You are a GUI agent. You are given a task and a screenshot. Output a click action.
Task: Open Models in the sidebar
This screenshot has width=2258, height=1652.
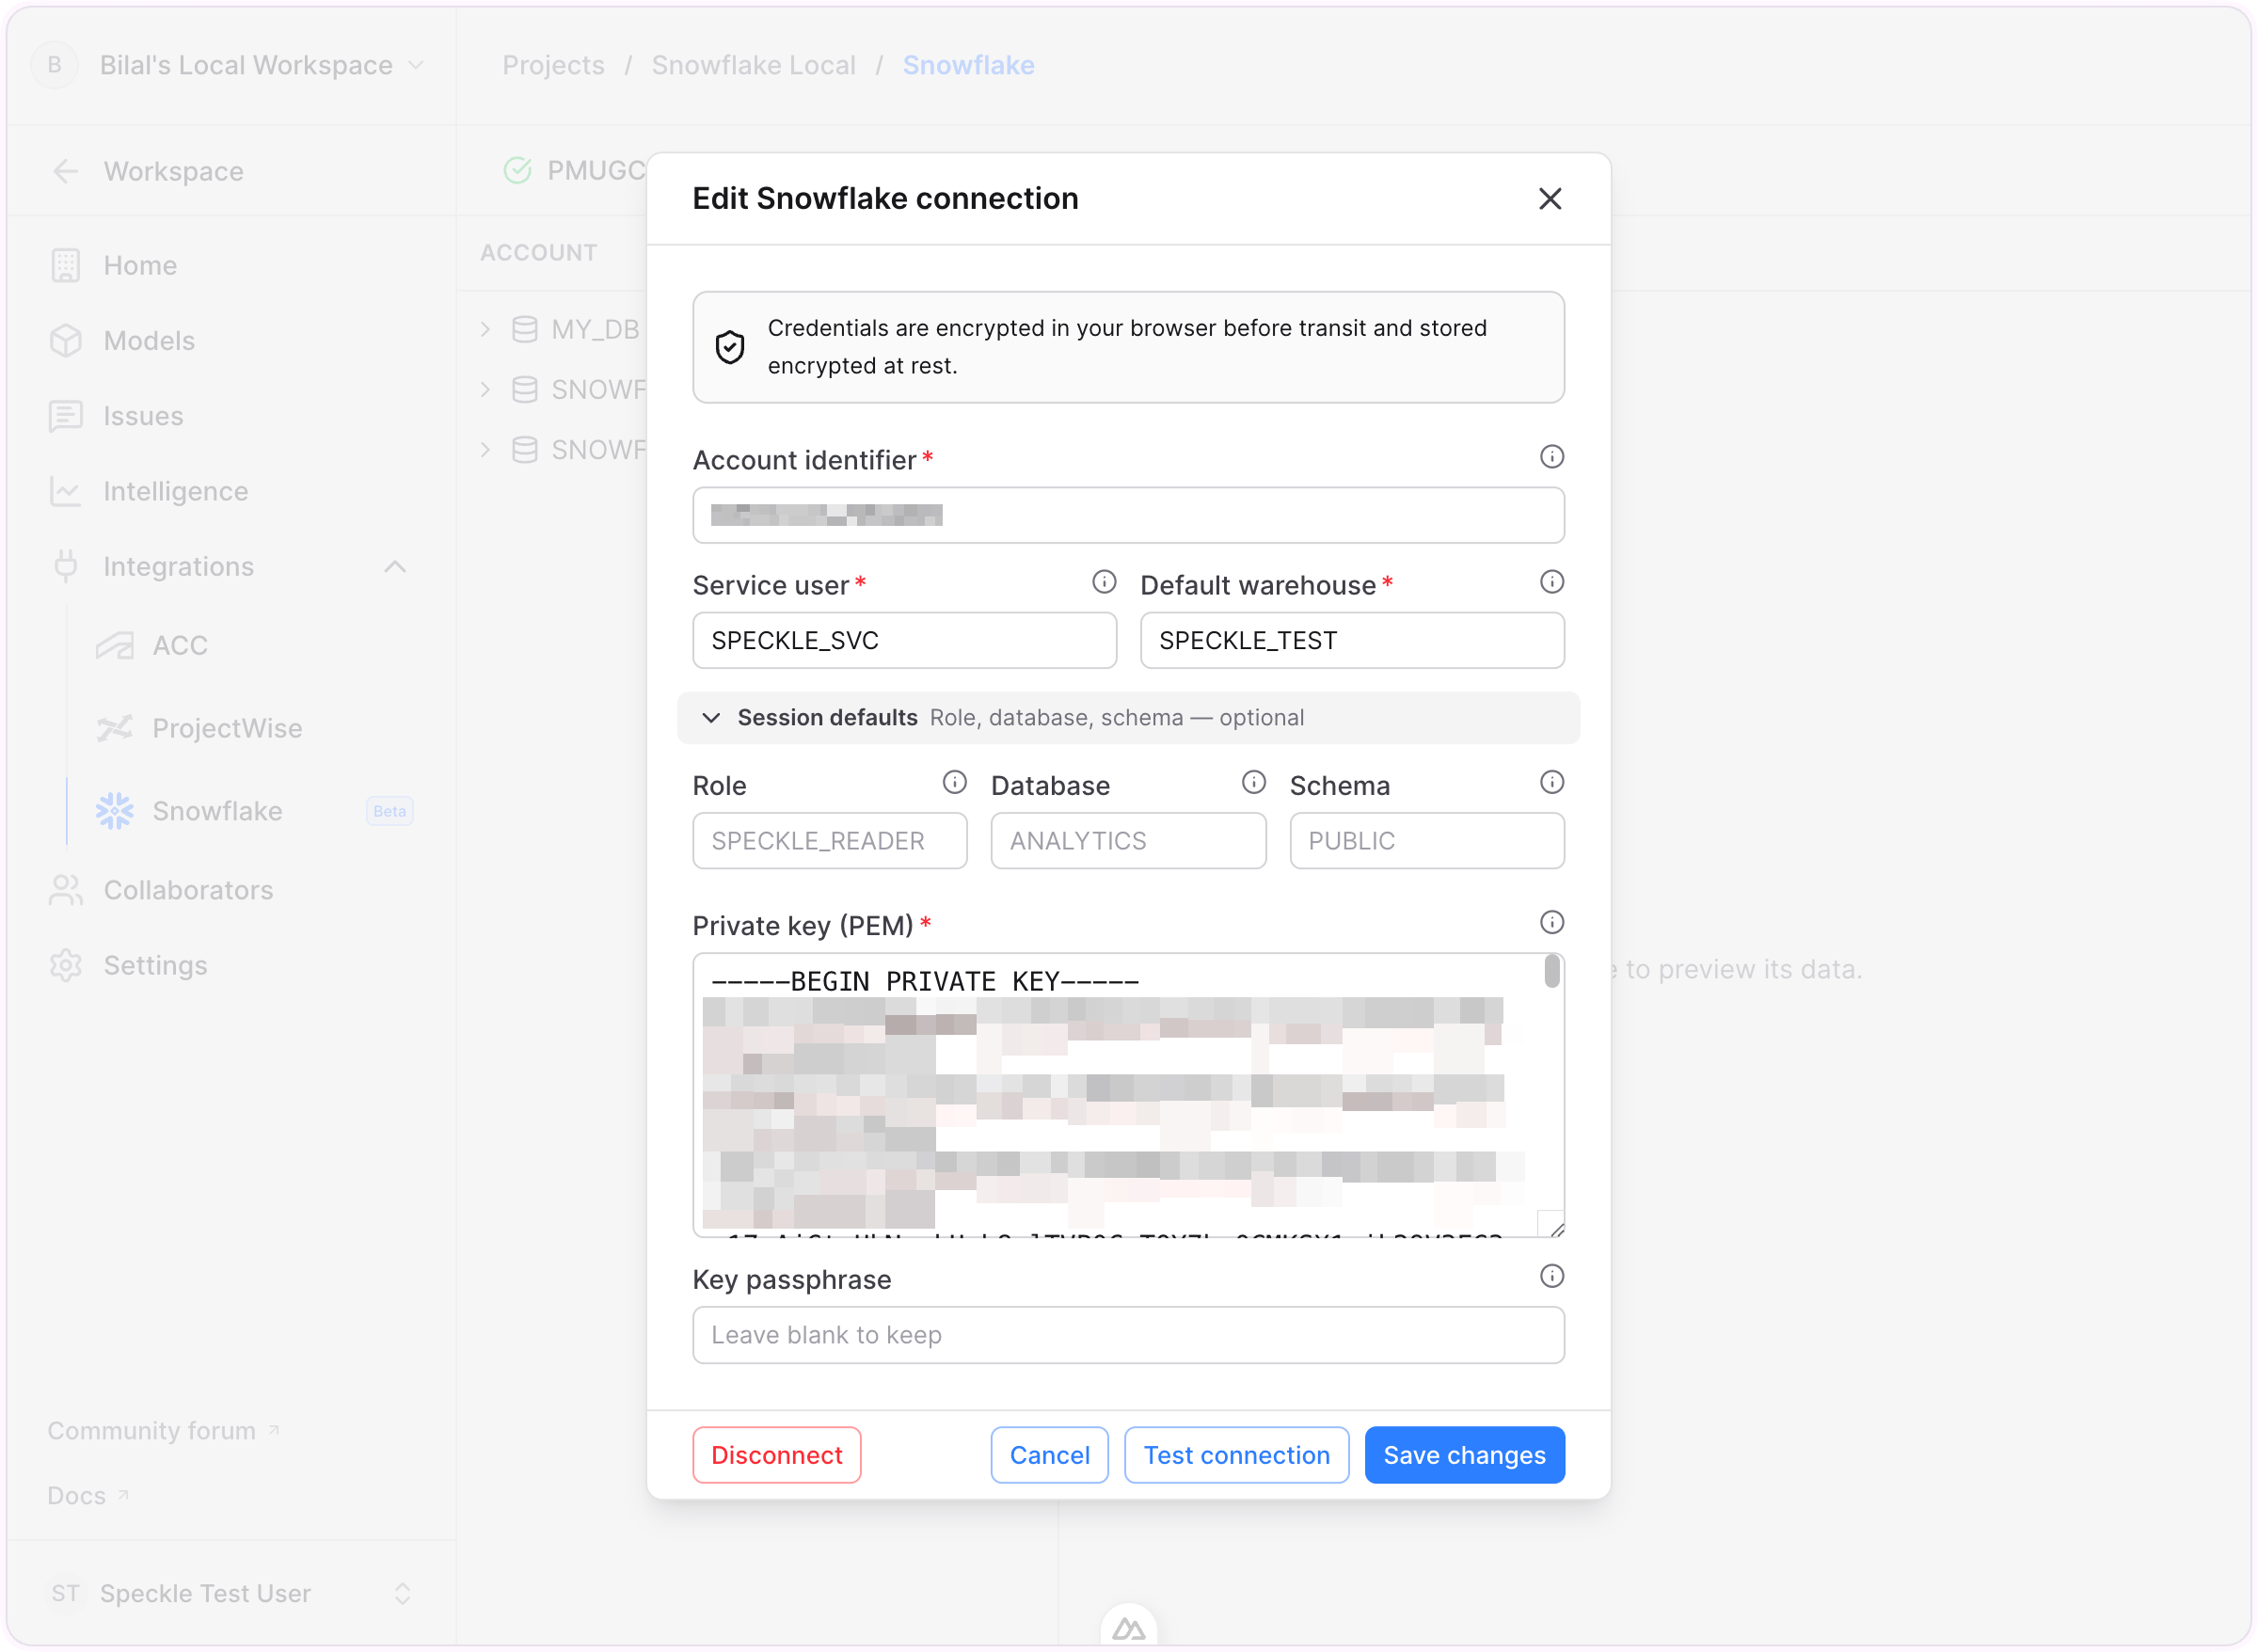[x=150, y=341]
